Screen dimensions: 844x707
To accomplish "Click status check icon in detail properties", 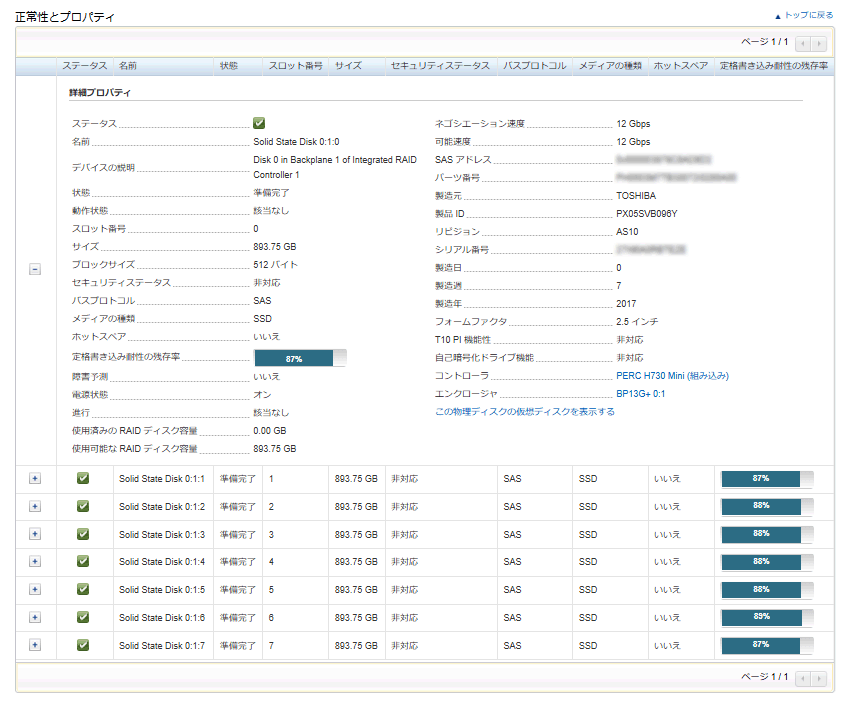I will [x=259, y=123].
